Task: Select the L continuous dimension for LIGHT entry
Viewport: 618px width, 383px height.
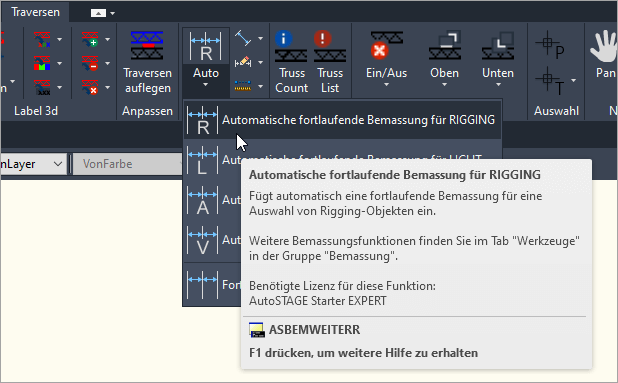Action: pos(342,159)
